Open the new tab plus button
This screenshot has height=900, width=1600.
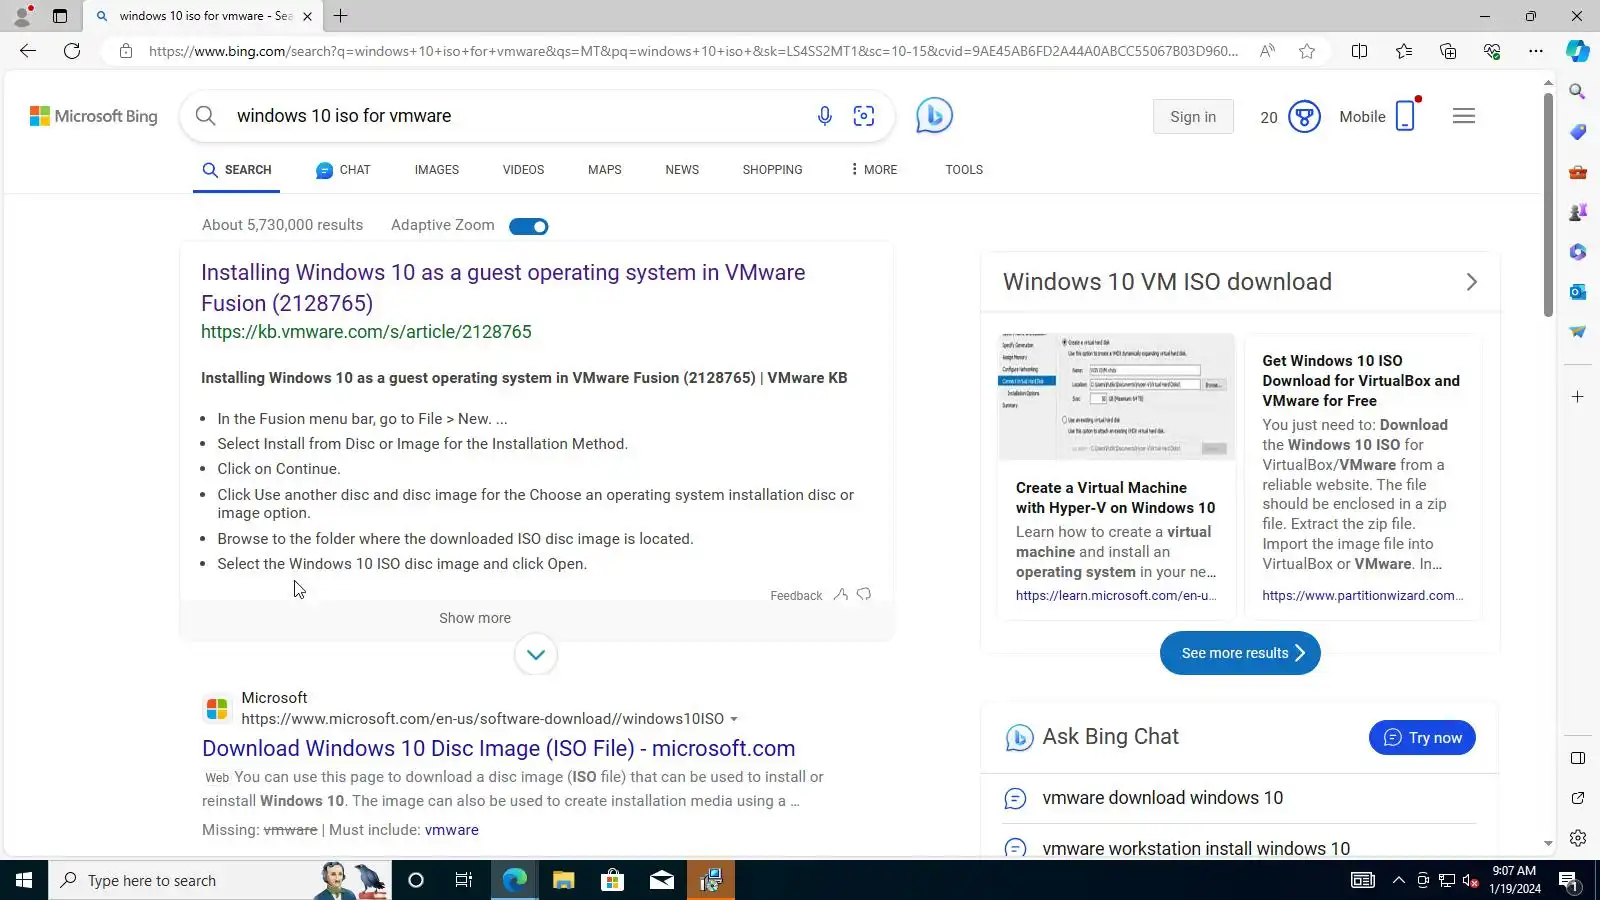(341, 16)
